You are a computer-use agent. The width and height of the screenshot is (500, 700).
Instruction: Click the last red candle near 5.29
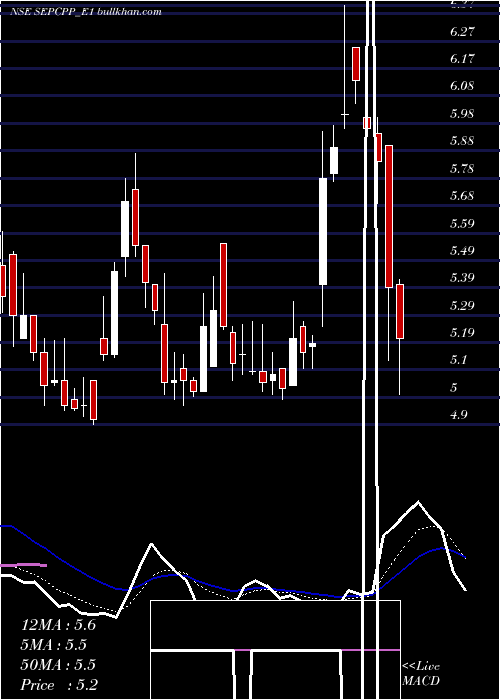click(400, 312)
